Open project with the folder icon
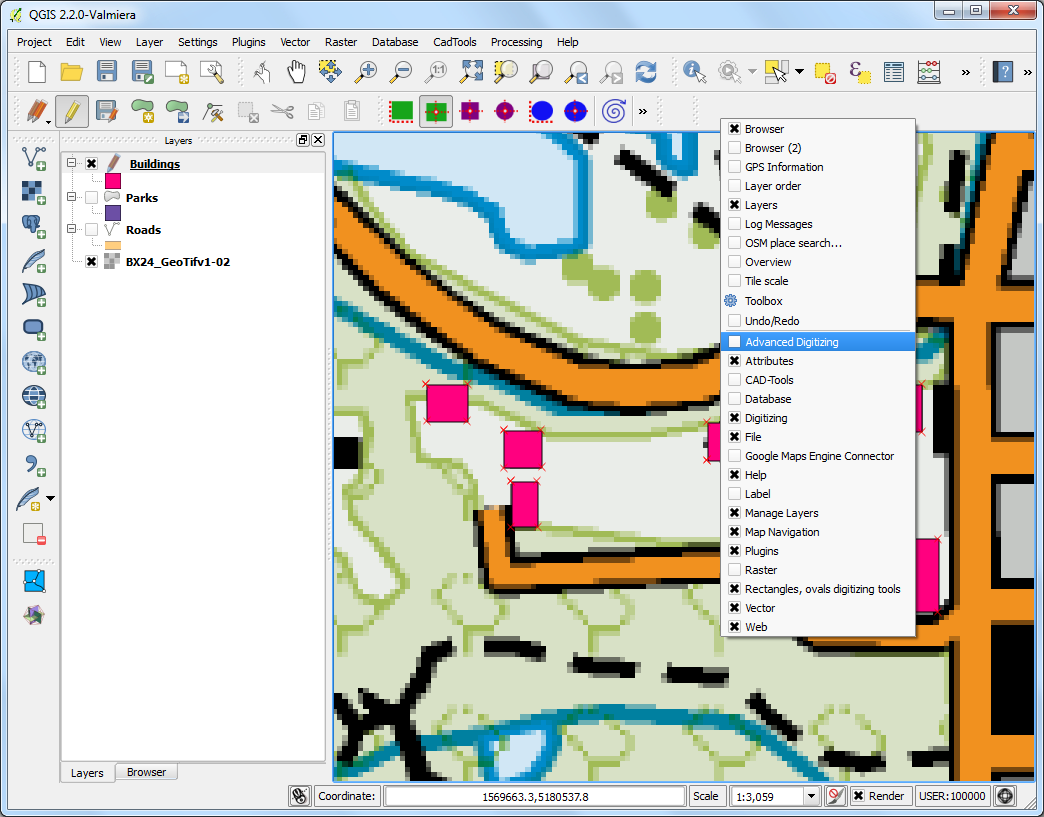This screenshot has width=1044, height=817. 71,72
